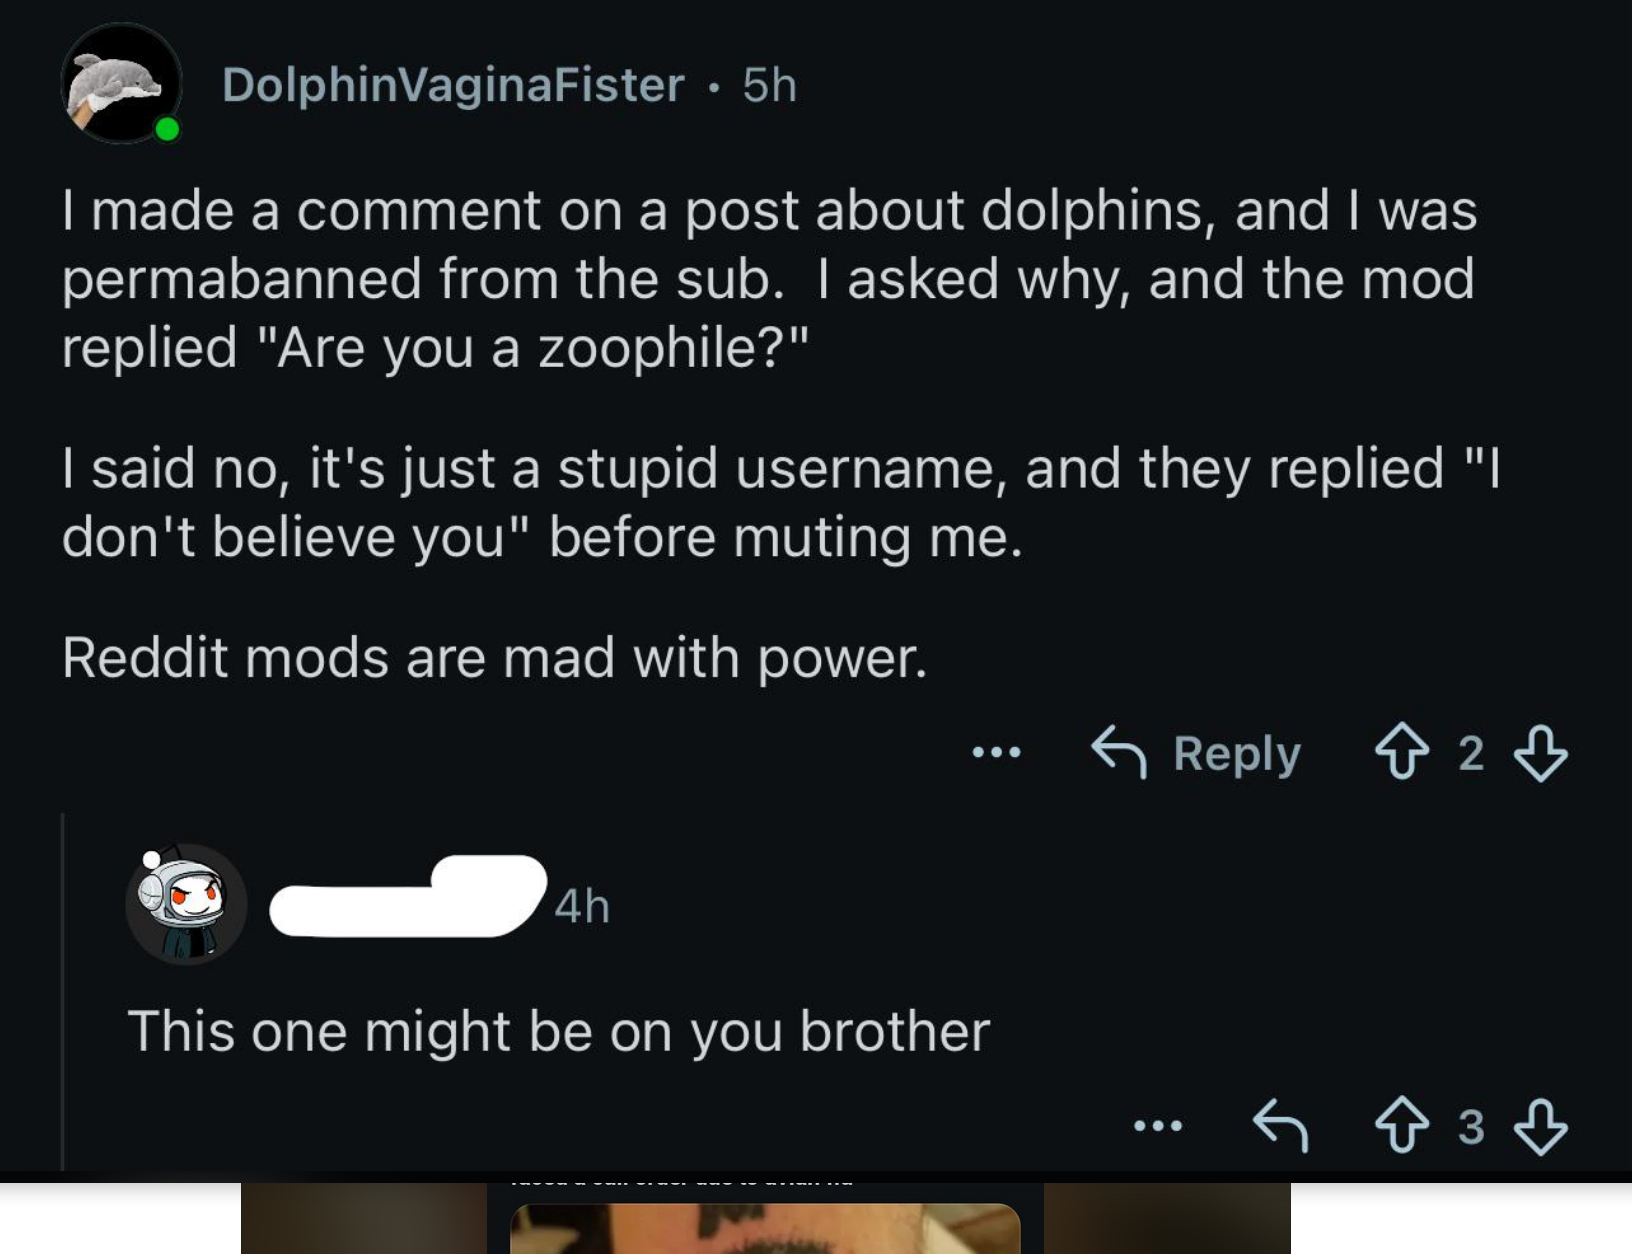Open the top commenter's username link
Screen dimensions: 1632x1254
[x=453, y=85]
